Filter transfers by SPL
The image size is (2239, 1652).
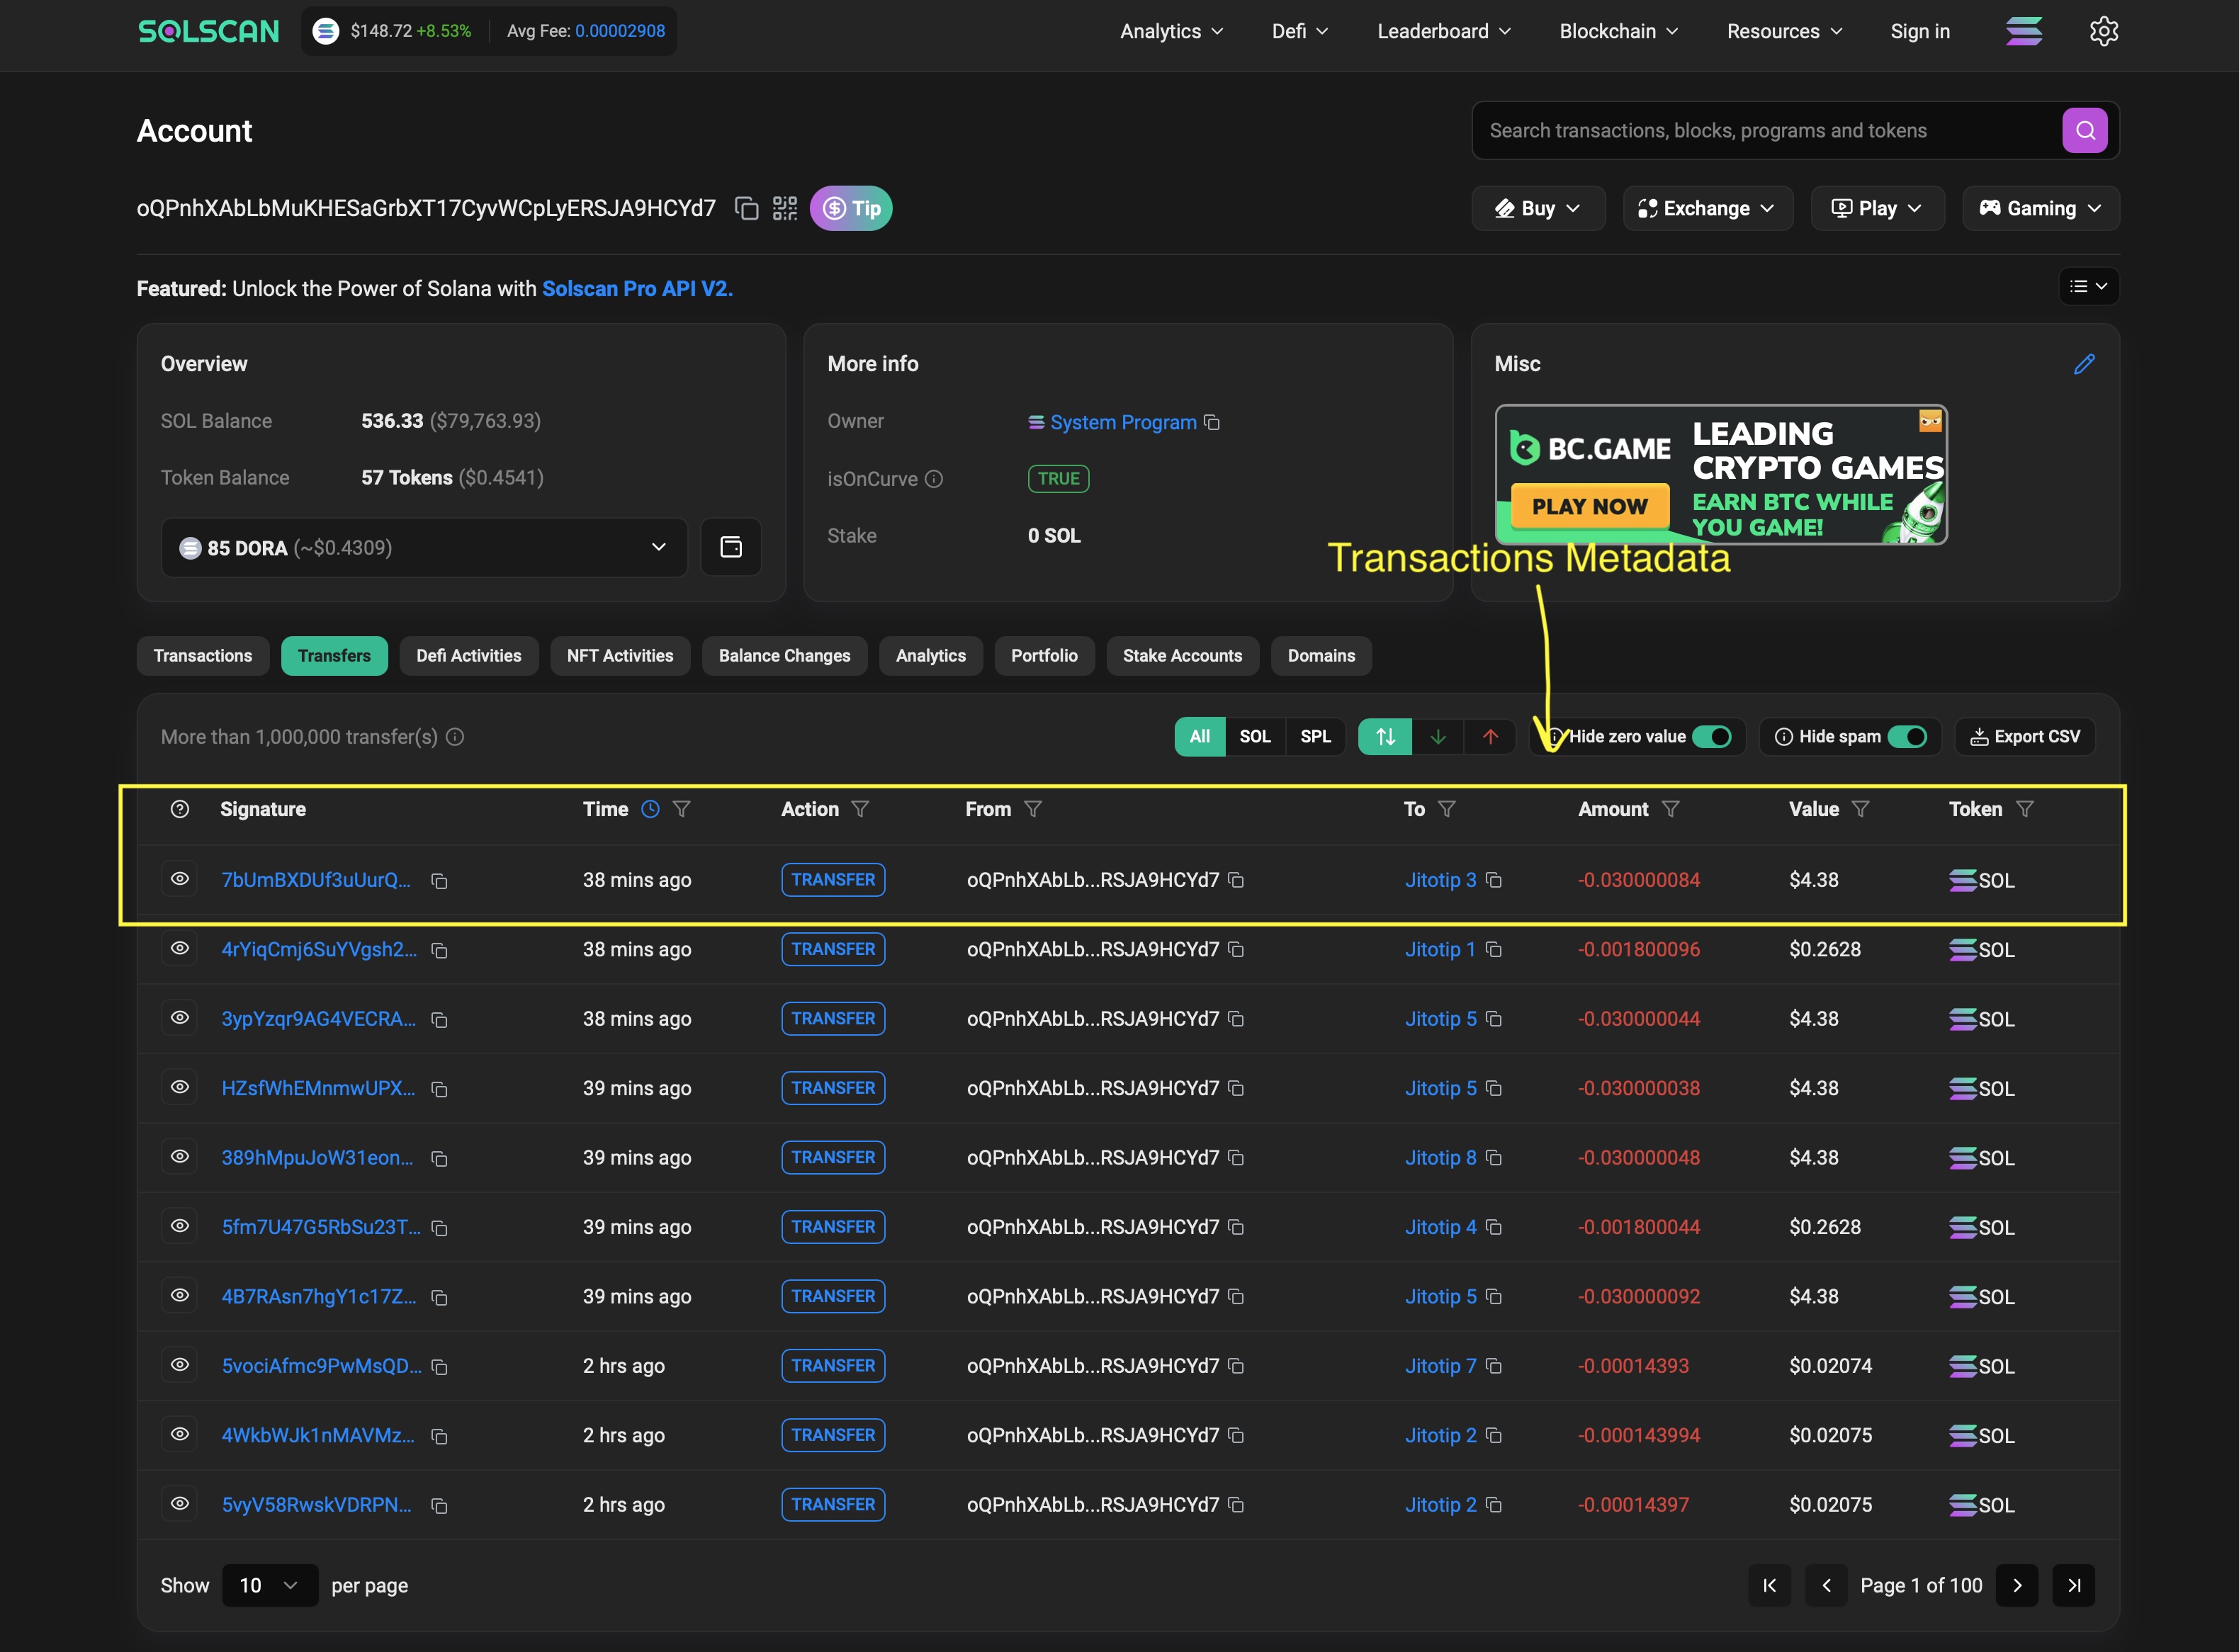(x=1315, y=737)
